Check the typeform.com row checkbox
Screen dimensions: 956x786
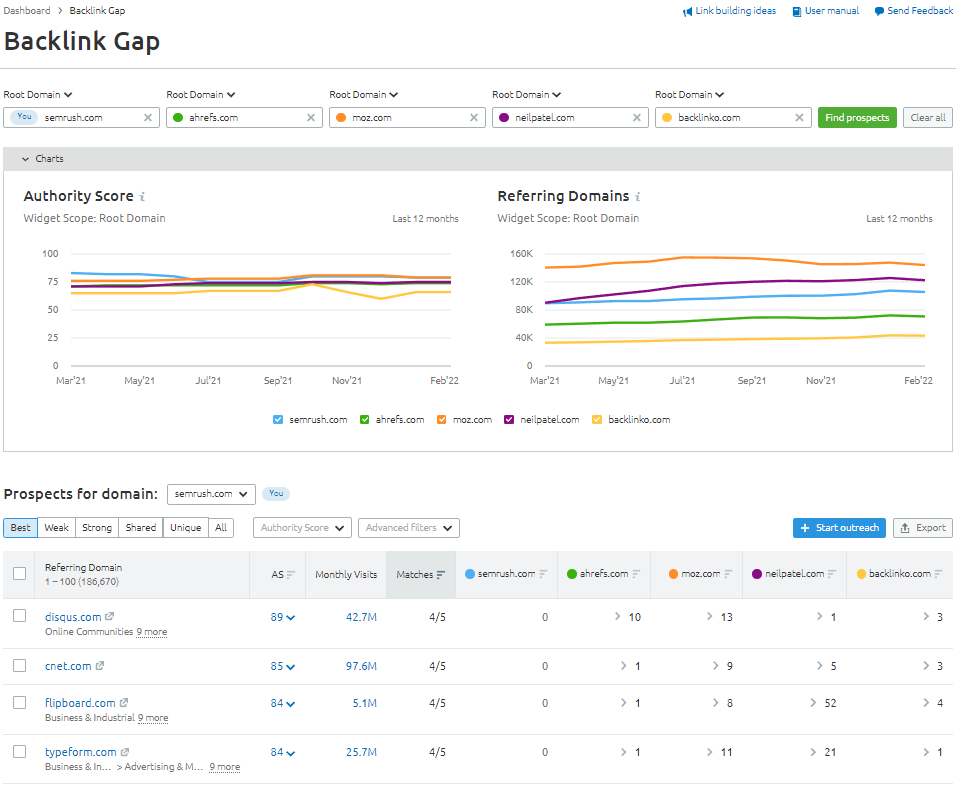coord(20,751)
